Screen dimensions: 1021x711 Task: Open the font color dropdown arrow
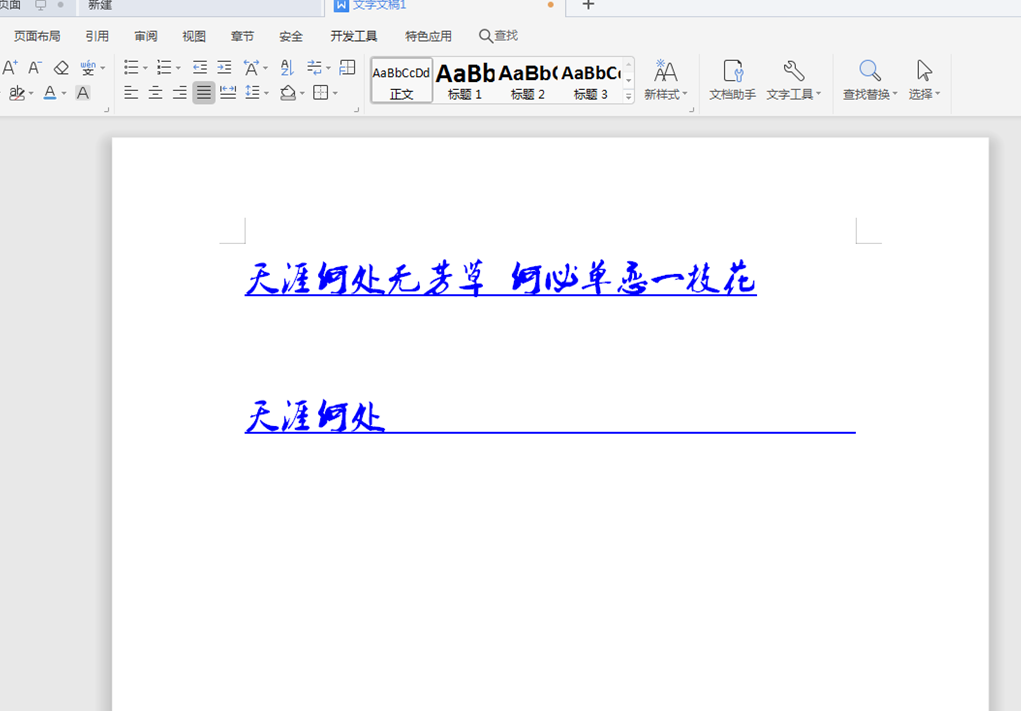(x=62, y=95)
